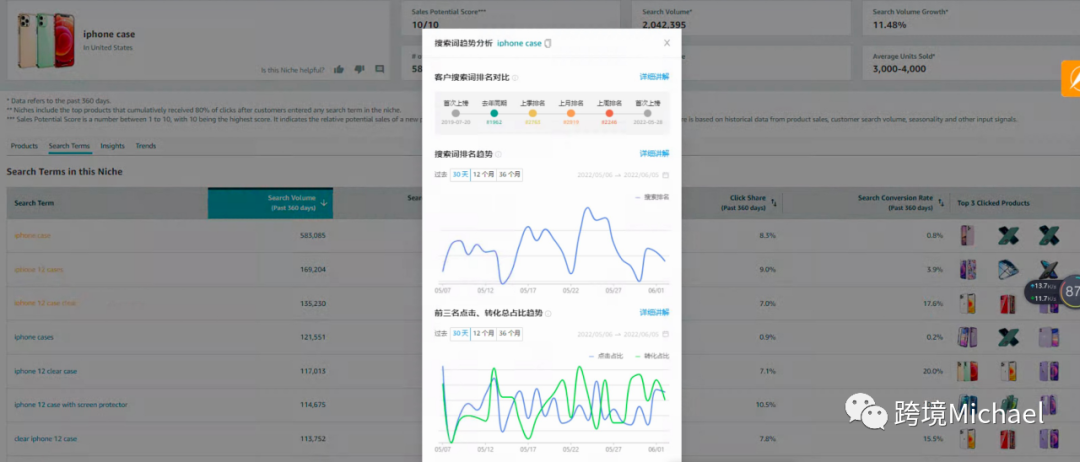Select 36个月 range in 搜索词排名趋势 section
The height and width of the screenshot is (462, 1080).
pyautogui.click(x=510, y=175)
